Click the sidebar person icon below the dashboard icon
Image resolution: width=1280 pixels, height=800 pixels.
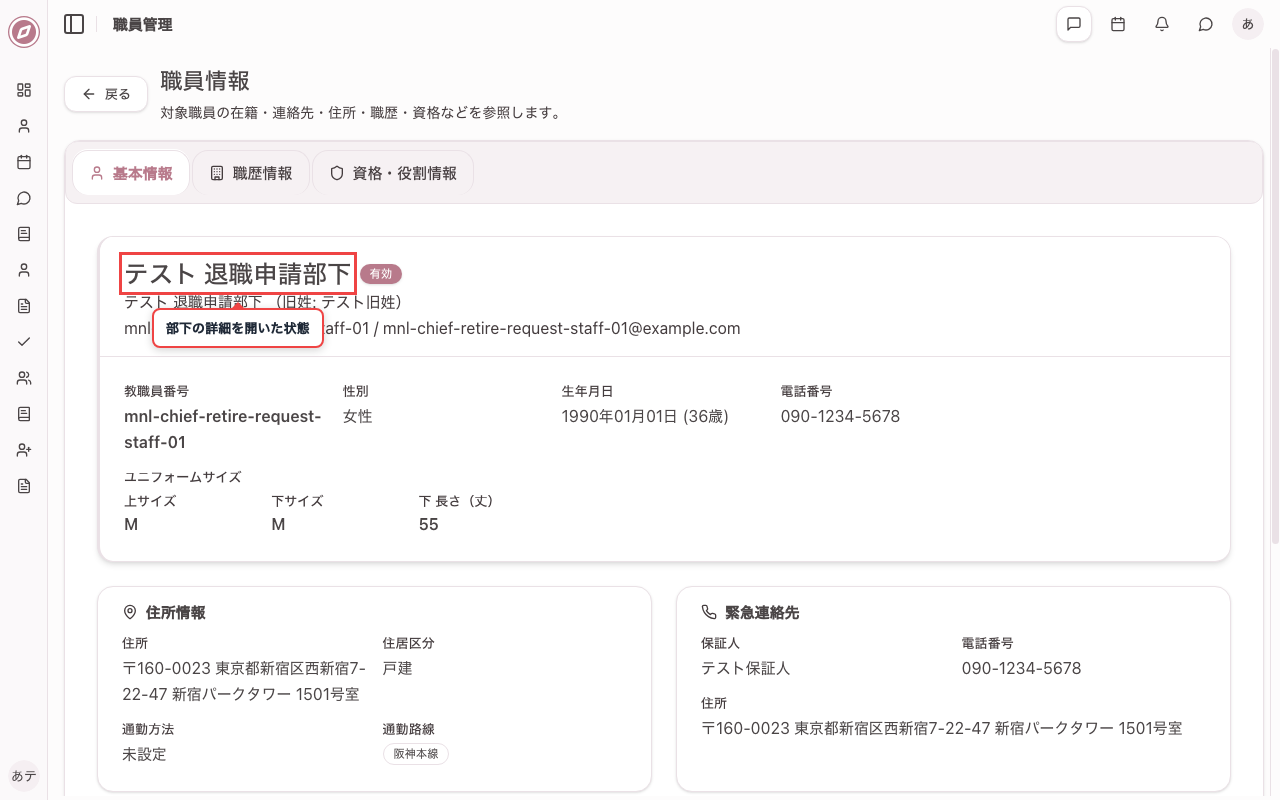click(x=24, y=126)
